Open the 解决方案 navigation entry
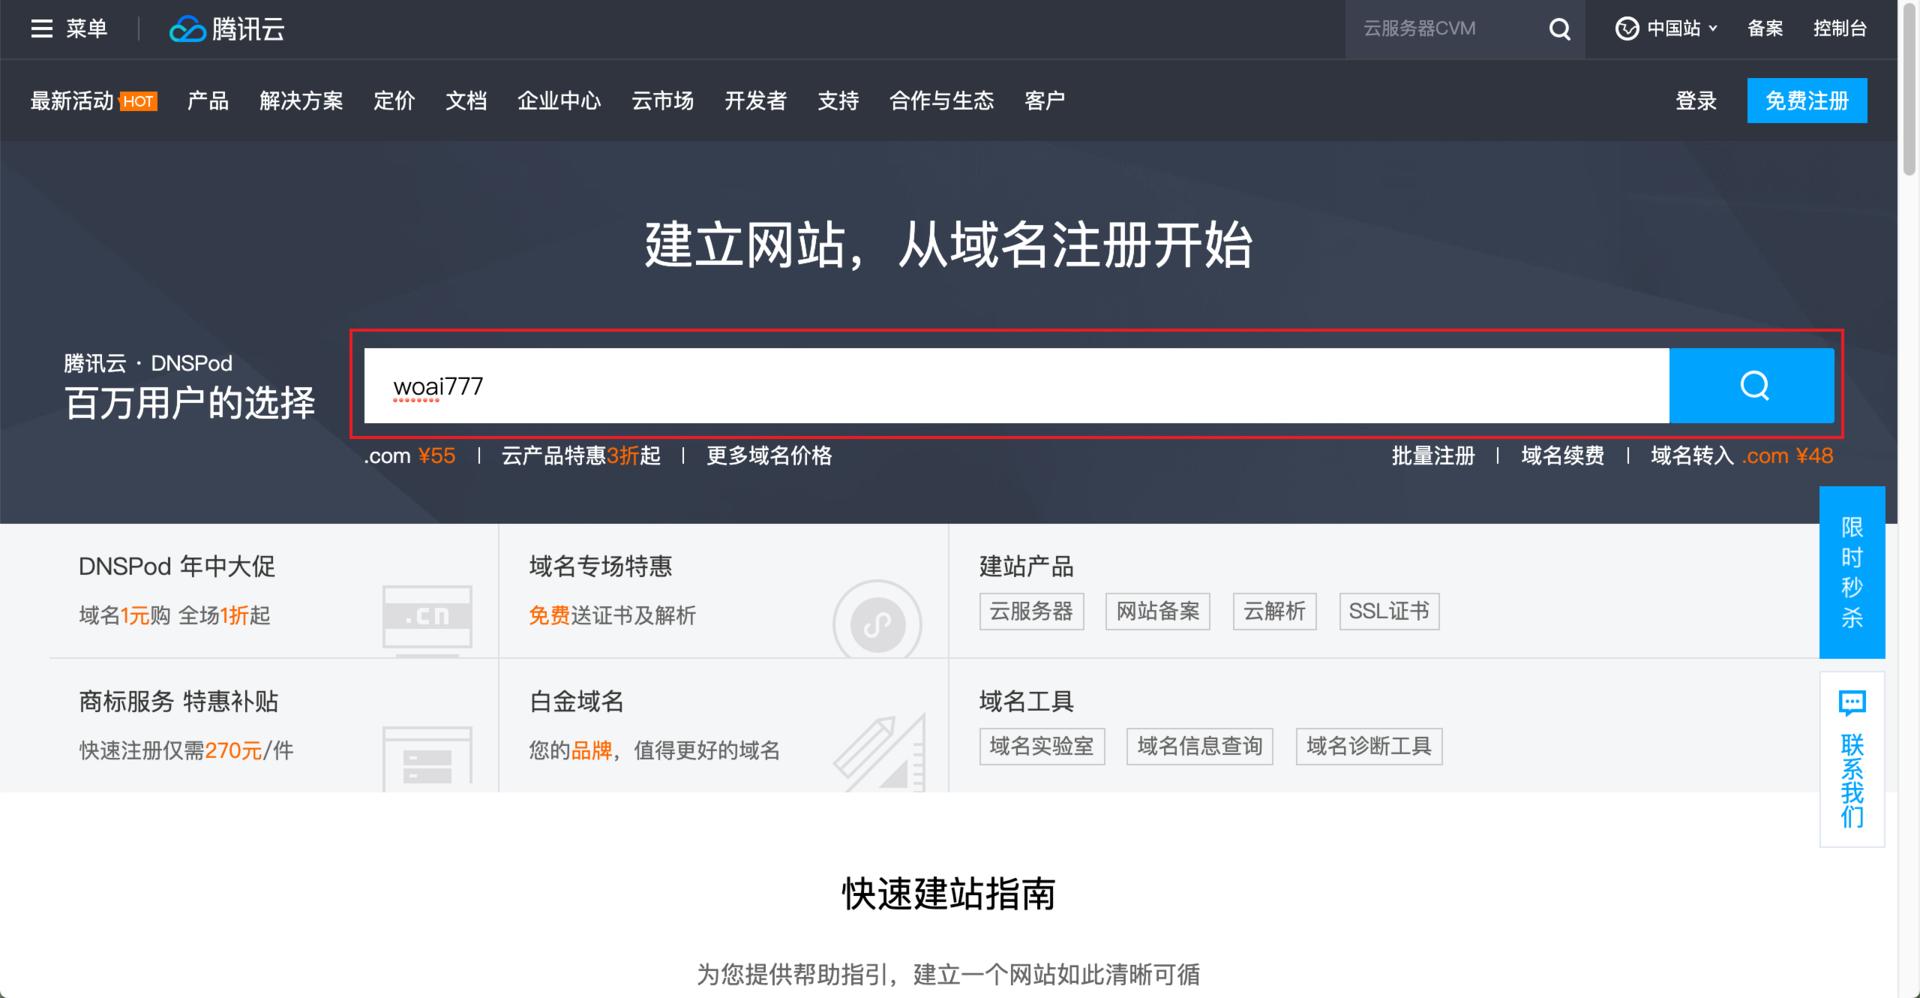 pos(301,100)
